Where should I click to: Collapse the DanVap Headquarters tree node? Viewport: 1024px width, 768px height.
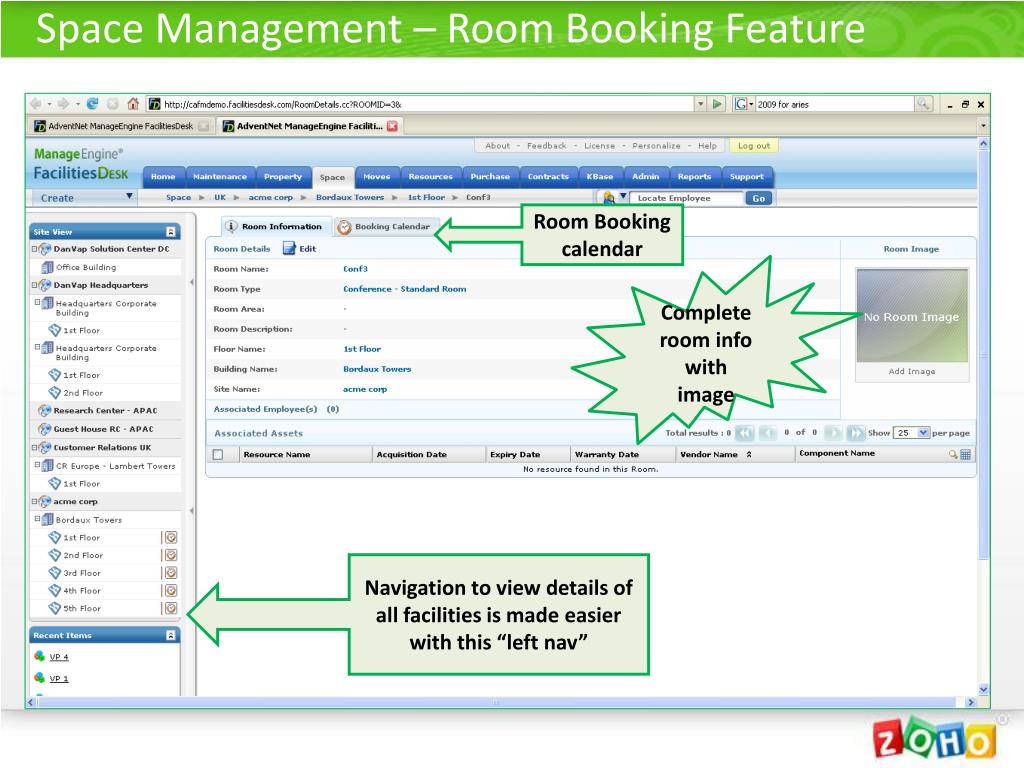[35, 285]
